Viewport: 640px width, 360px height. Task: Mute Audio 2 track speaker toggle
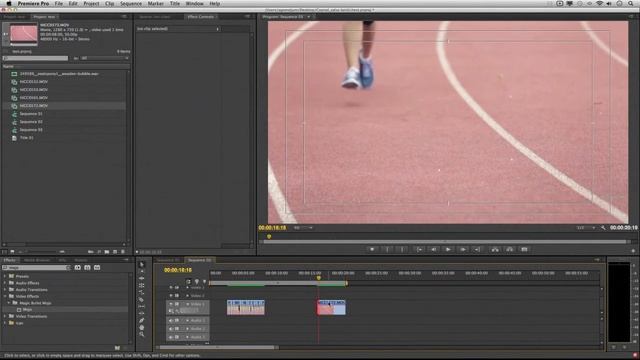(x=171, y=329)
